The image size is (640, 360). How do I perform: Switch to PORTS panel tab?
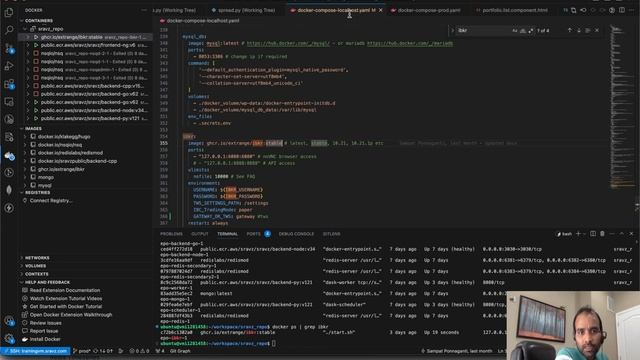tap(253, 234)
